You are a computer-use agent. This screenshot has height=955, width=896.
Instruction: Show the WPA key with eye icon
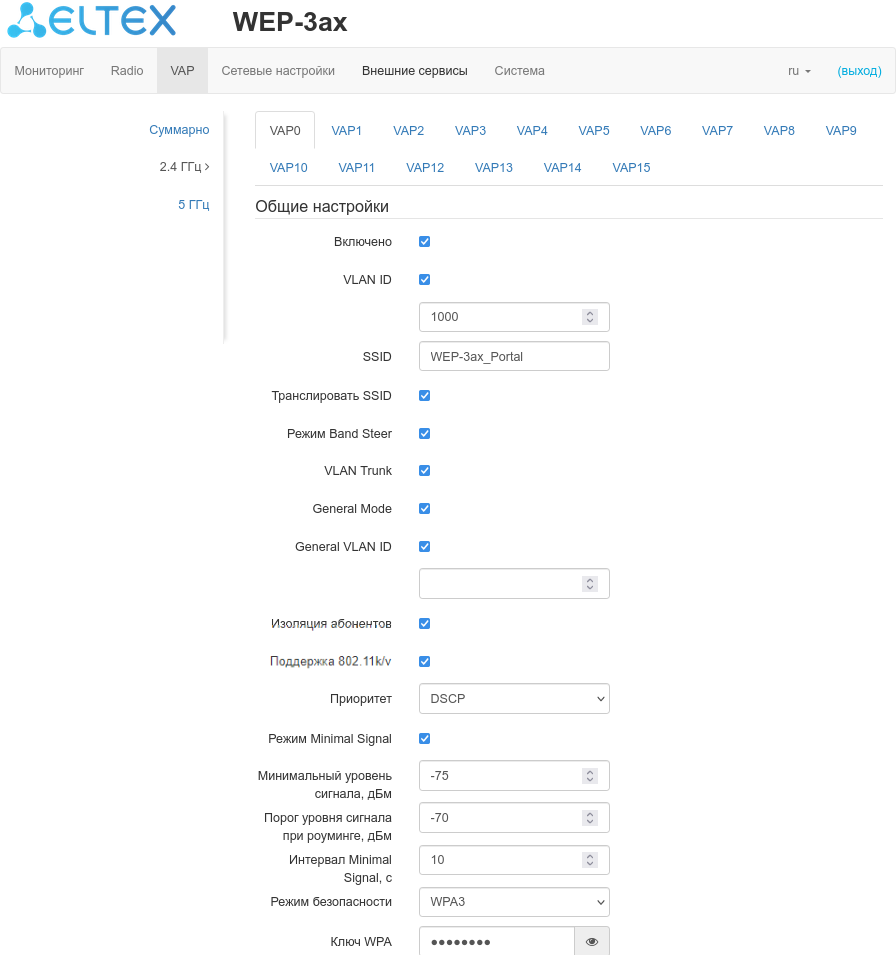point(591,941)
